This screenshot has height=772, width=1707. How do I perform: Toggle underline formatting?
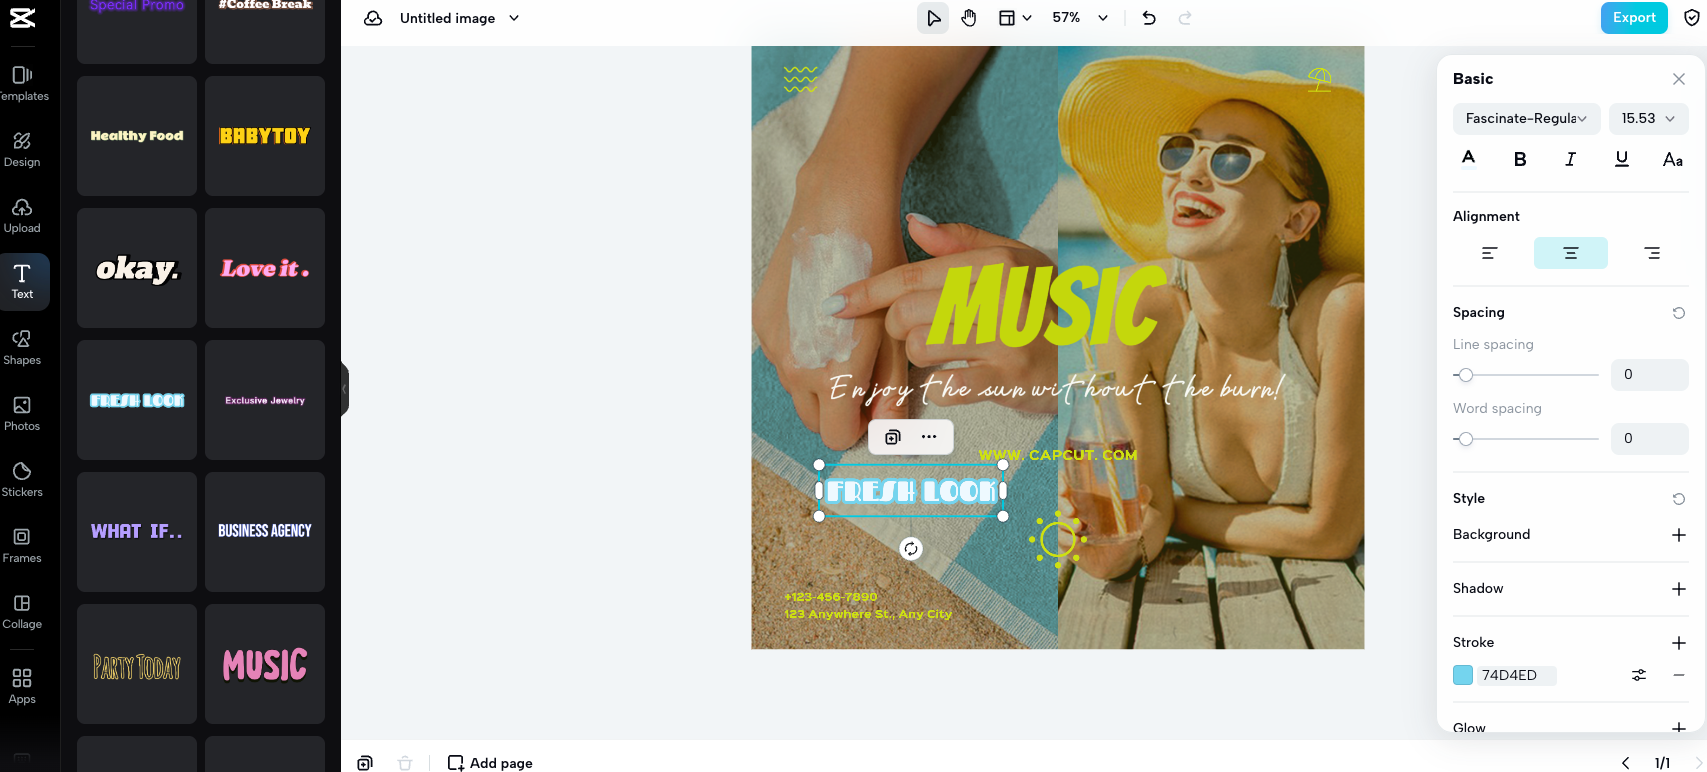click(x=1622, y=159)
